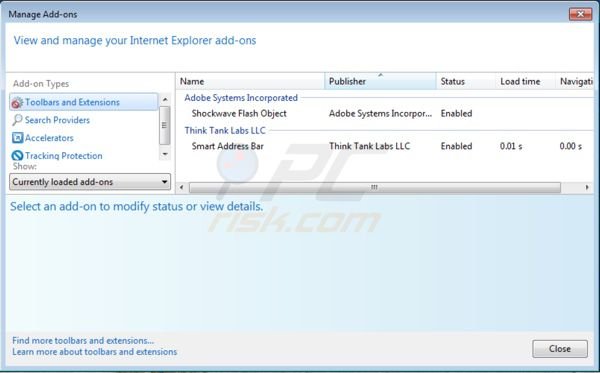Open Search Providers add-on type
Viewport: 600px width, 373px height.
click(57, 120)
